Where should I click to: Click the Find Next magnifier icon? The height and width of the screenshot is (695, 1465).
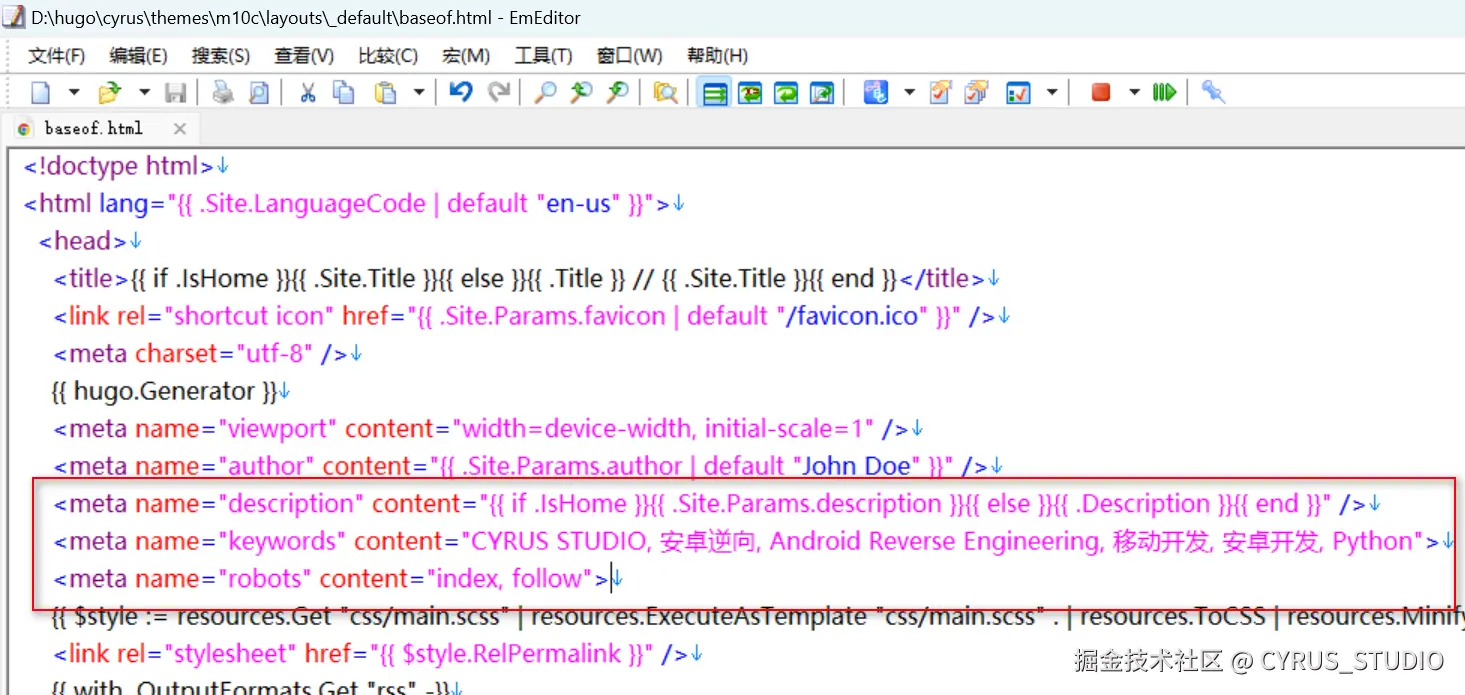point(618,93)
